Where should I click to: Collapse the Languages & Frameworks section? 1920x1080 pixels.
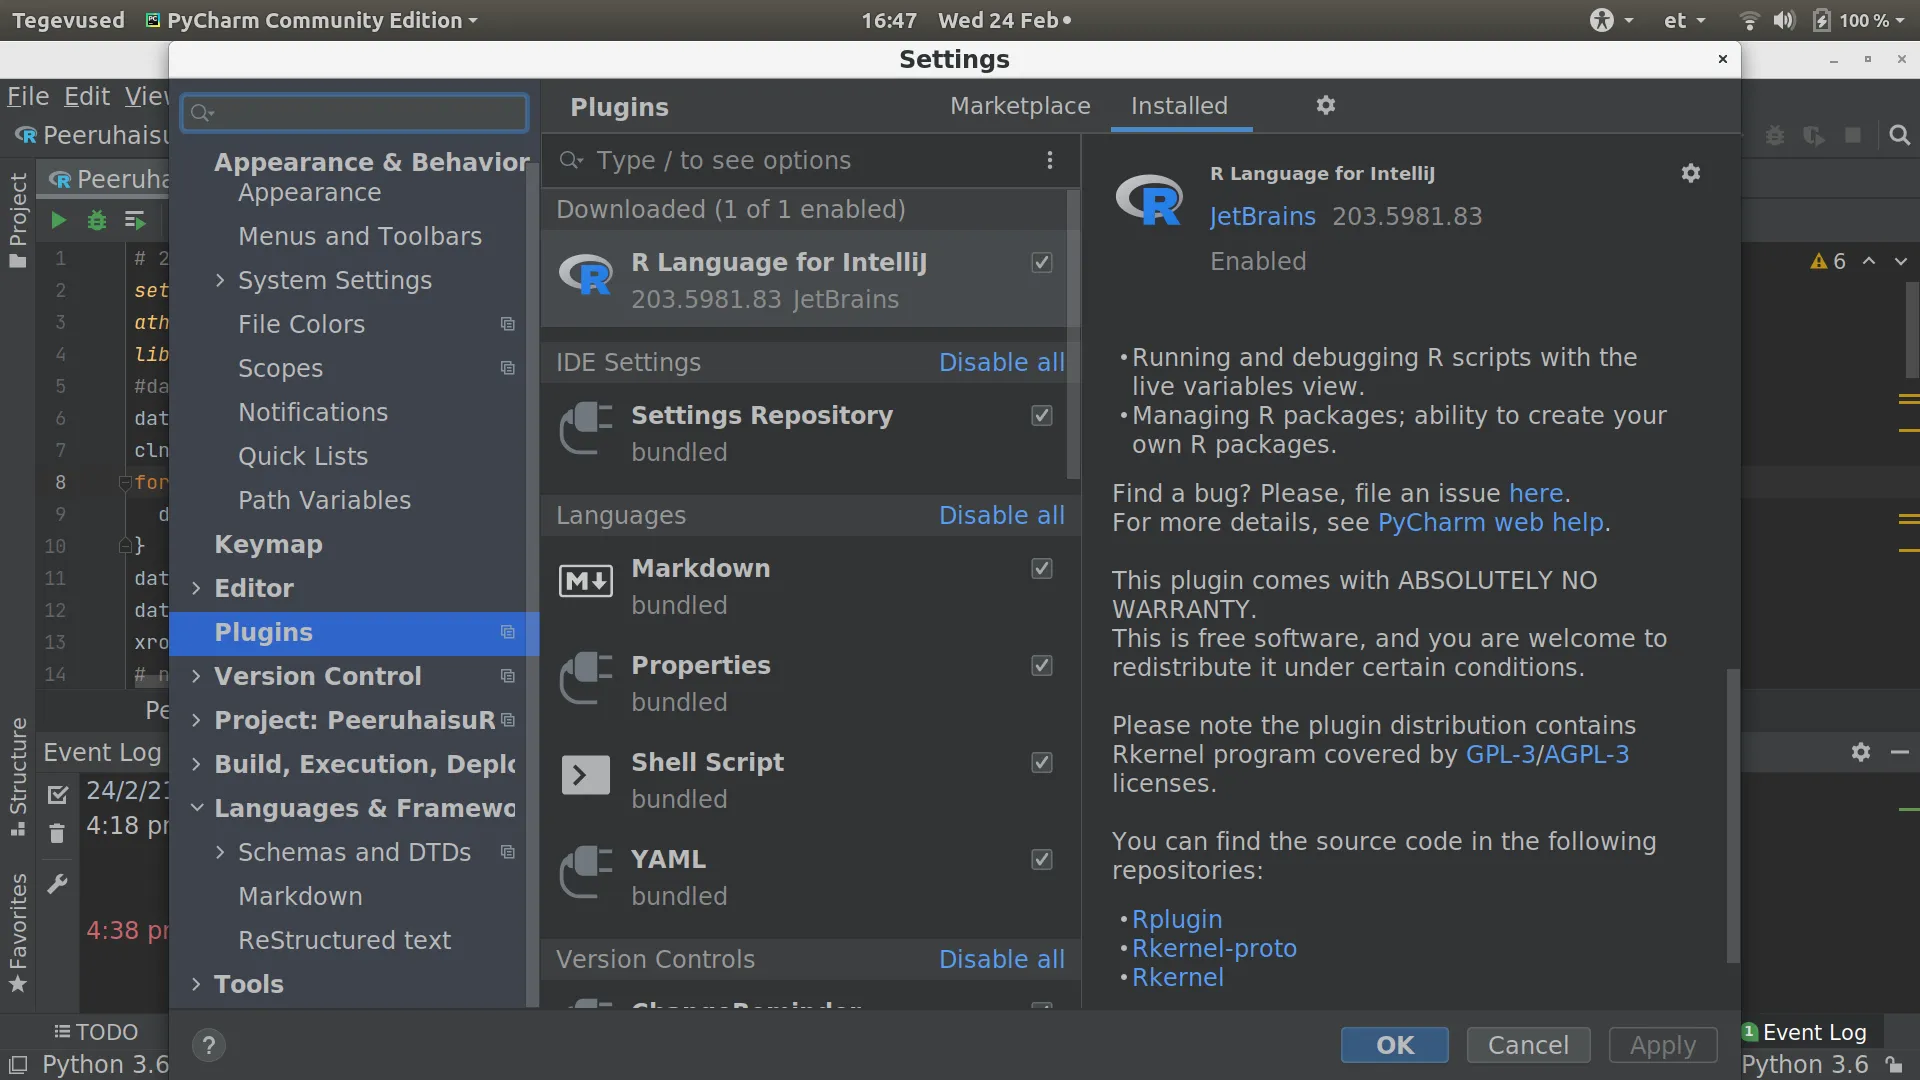point(196,808)
